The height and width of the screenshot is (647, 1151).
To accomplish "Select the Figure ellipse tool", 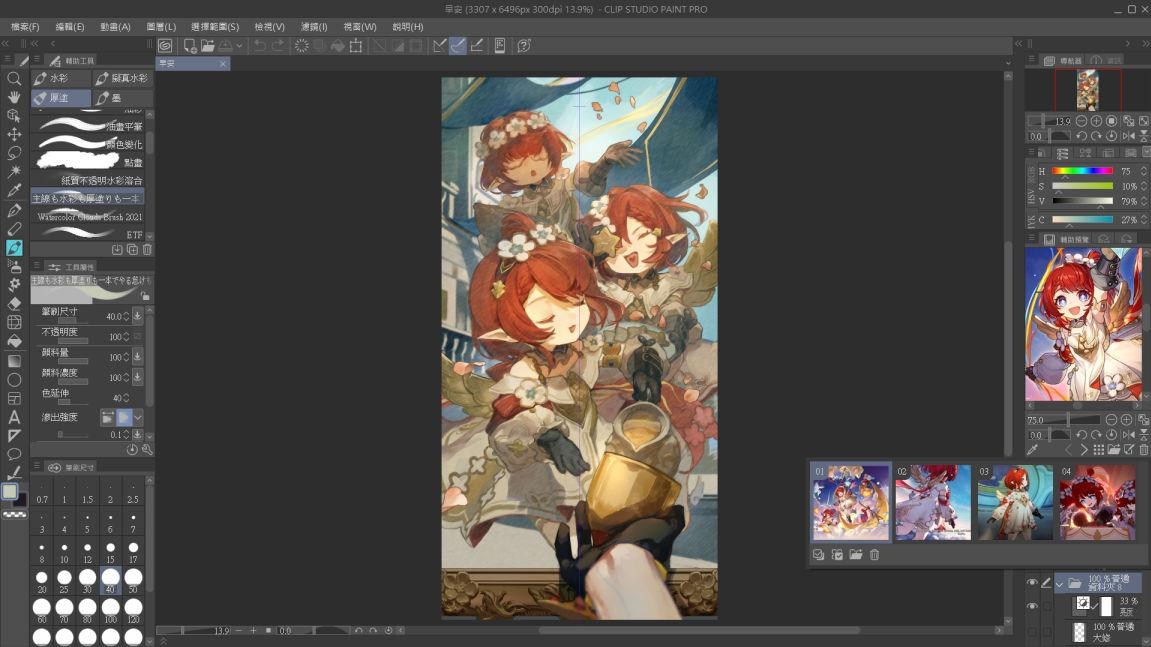I will 14,380.
